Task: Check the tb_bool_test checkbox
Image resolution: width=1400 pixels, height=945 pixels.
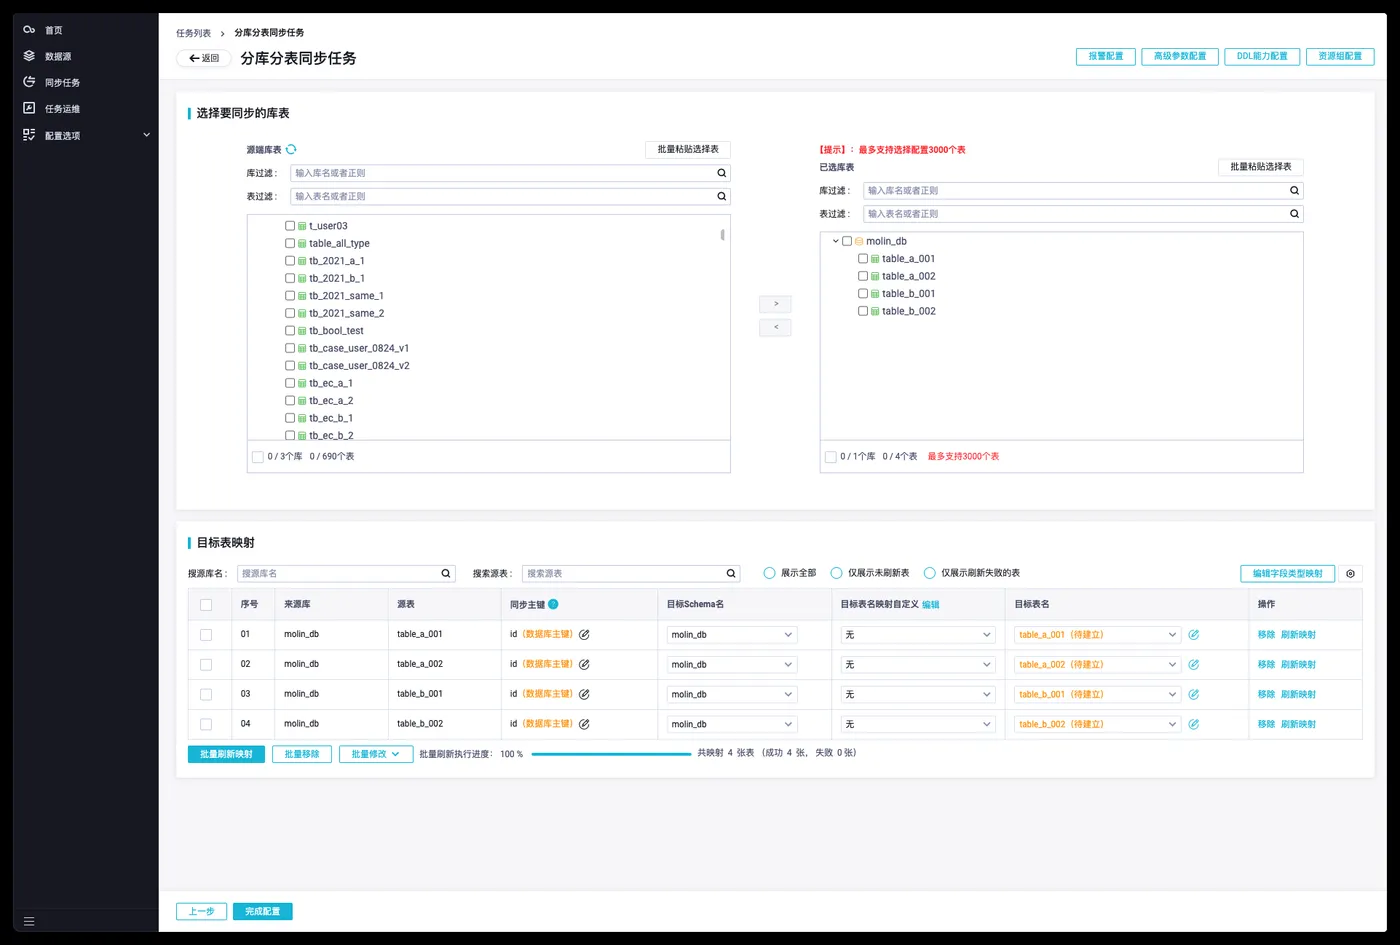Action: click(x=290, y=331)
